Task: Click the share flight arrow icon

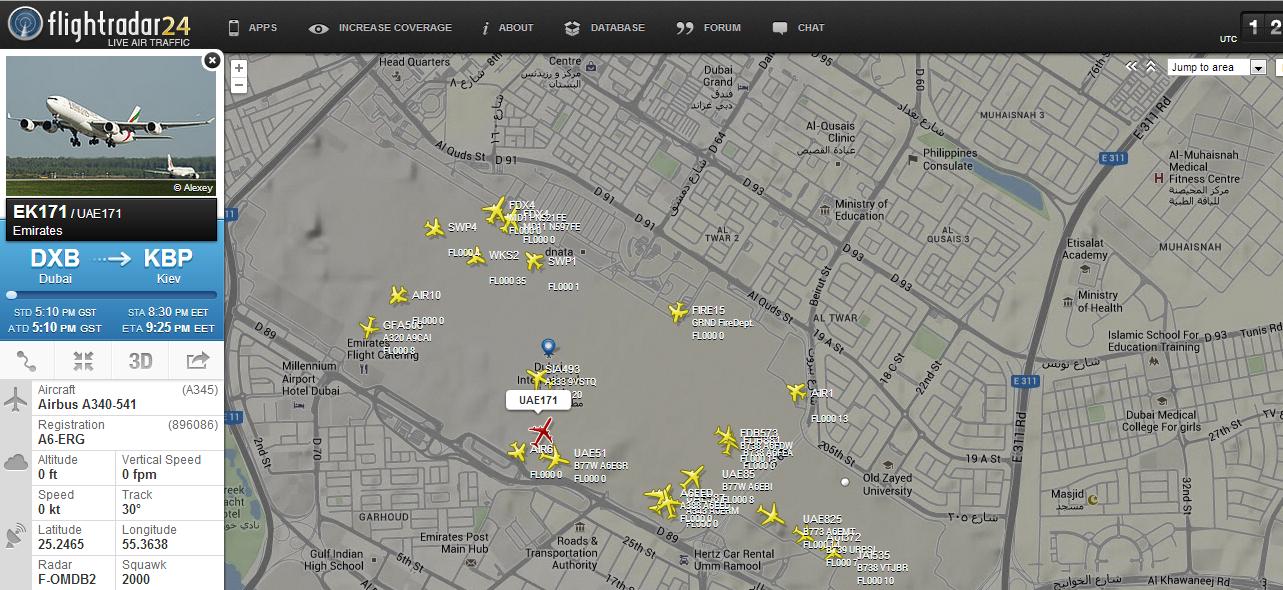Action: pyautogui.click(x=197, y=362)
